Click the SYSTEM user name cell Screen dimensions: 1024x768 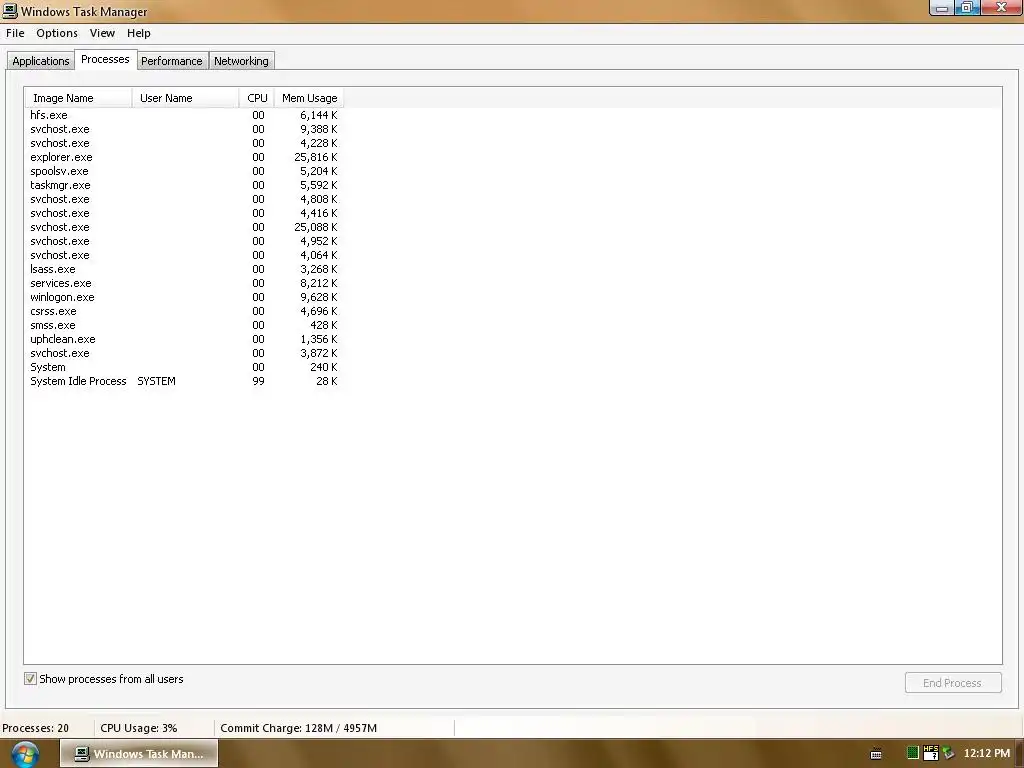pyautogui.click(x=156, y=381)
